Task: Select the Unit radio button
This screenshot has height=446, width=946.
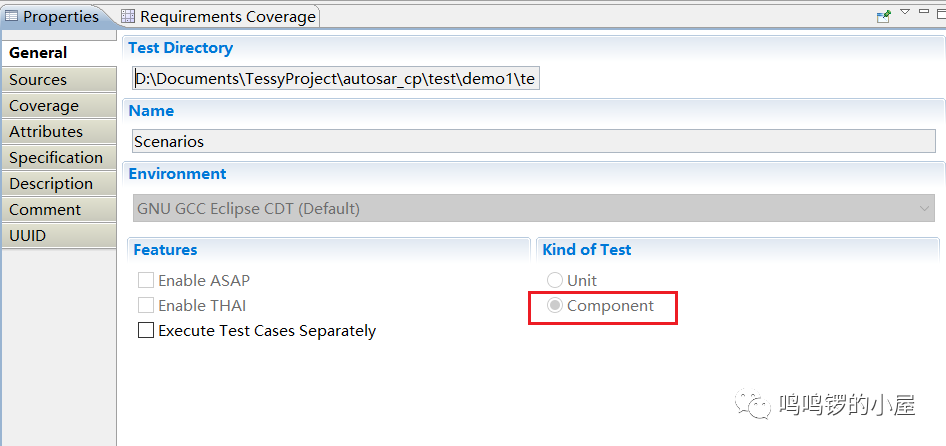Action: tap(554, 281)
